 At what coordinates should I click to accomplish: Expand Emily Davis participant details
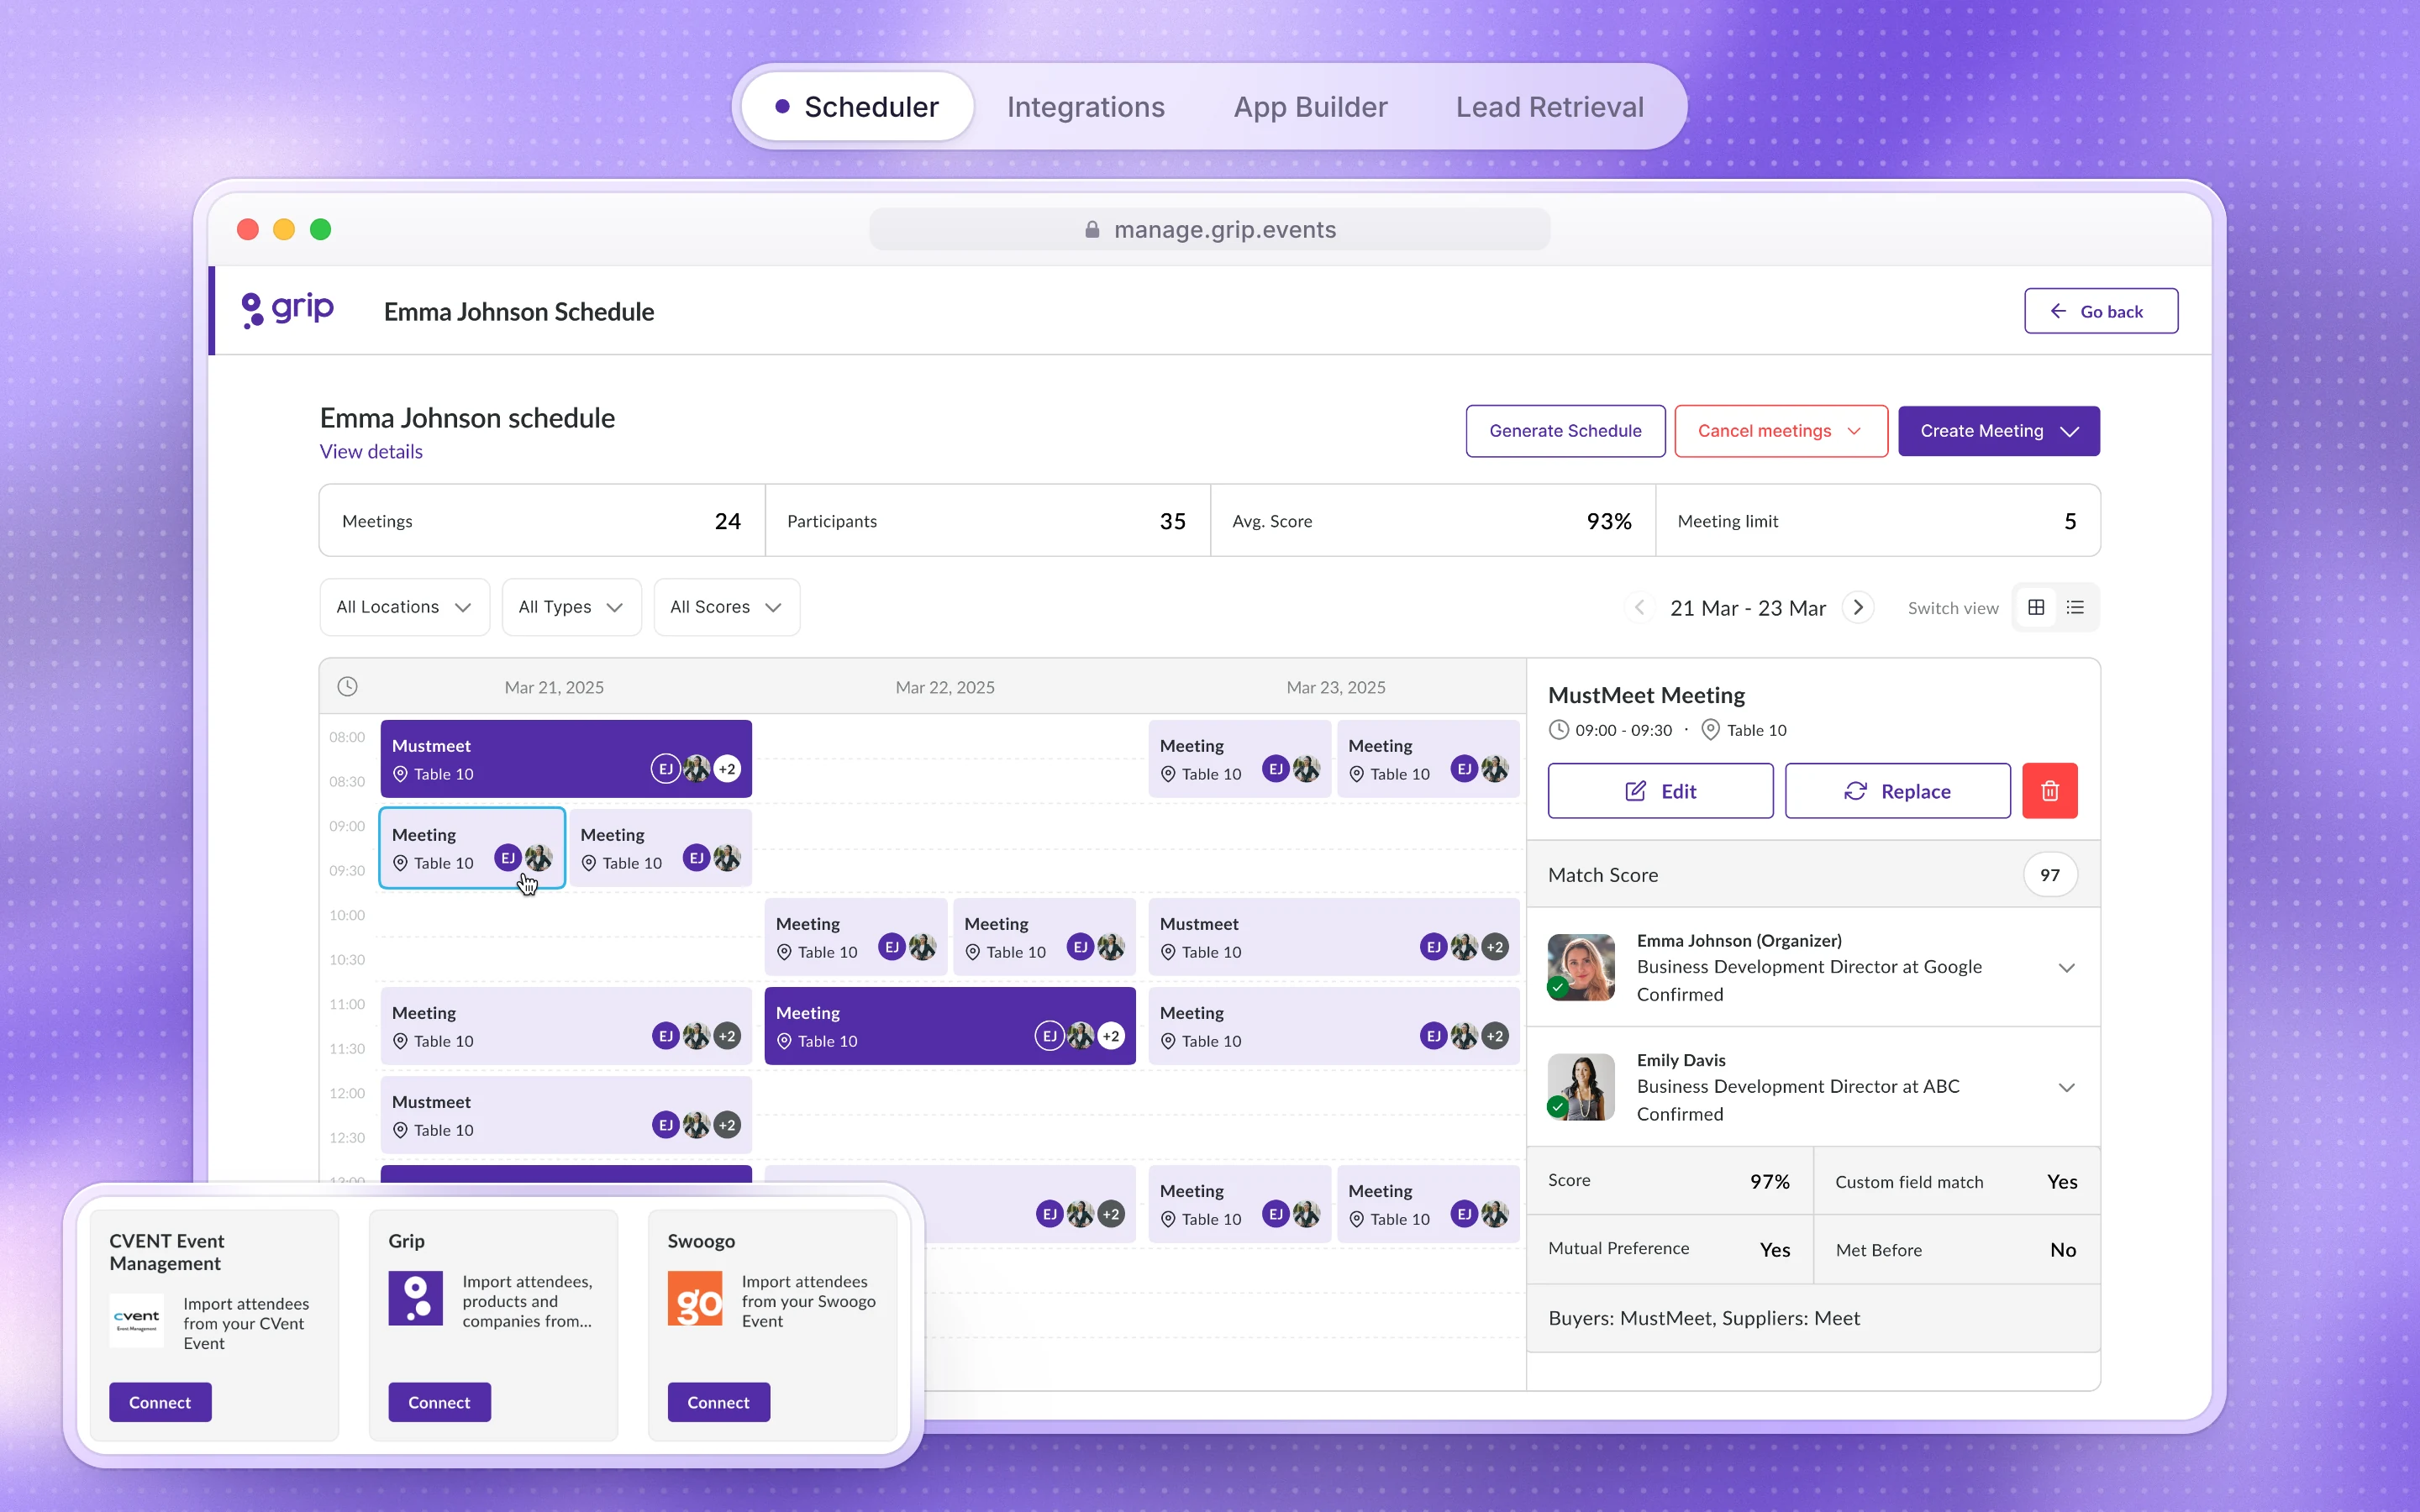tap(2066, 1087)
